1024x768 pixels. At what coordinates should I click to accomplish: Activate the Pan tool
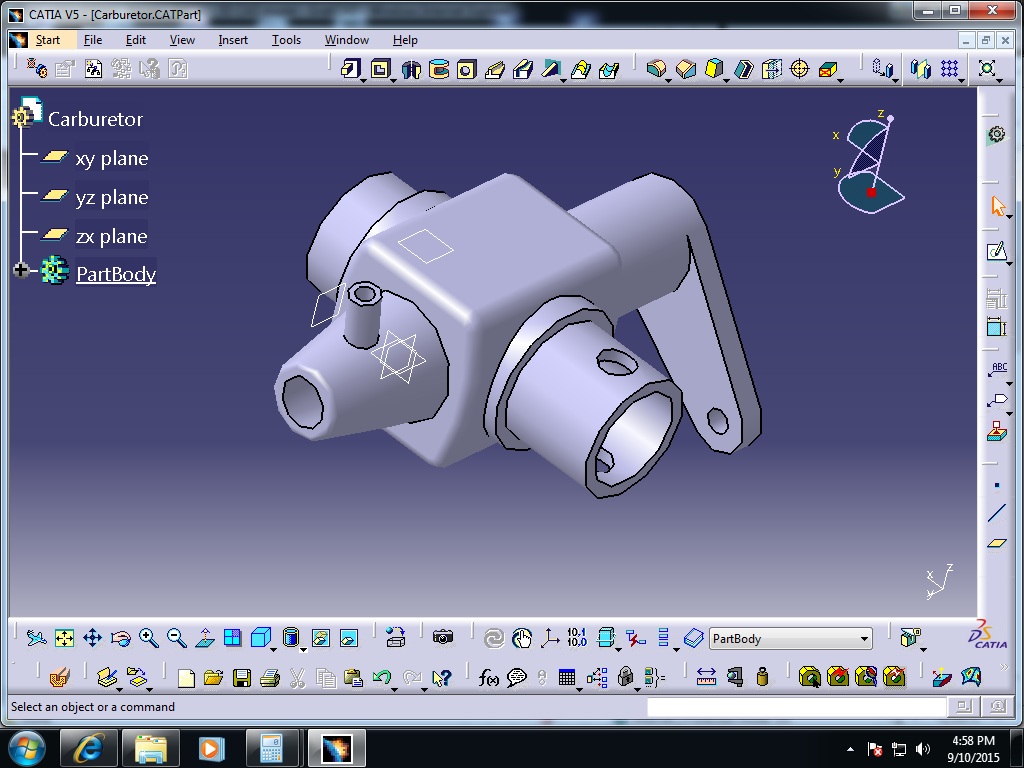92,638
